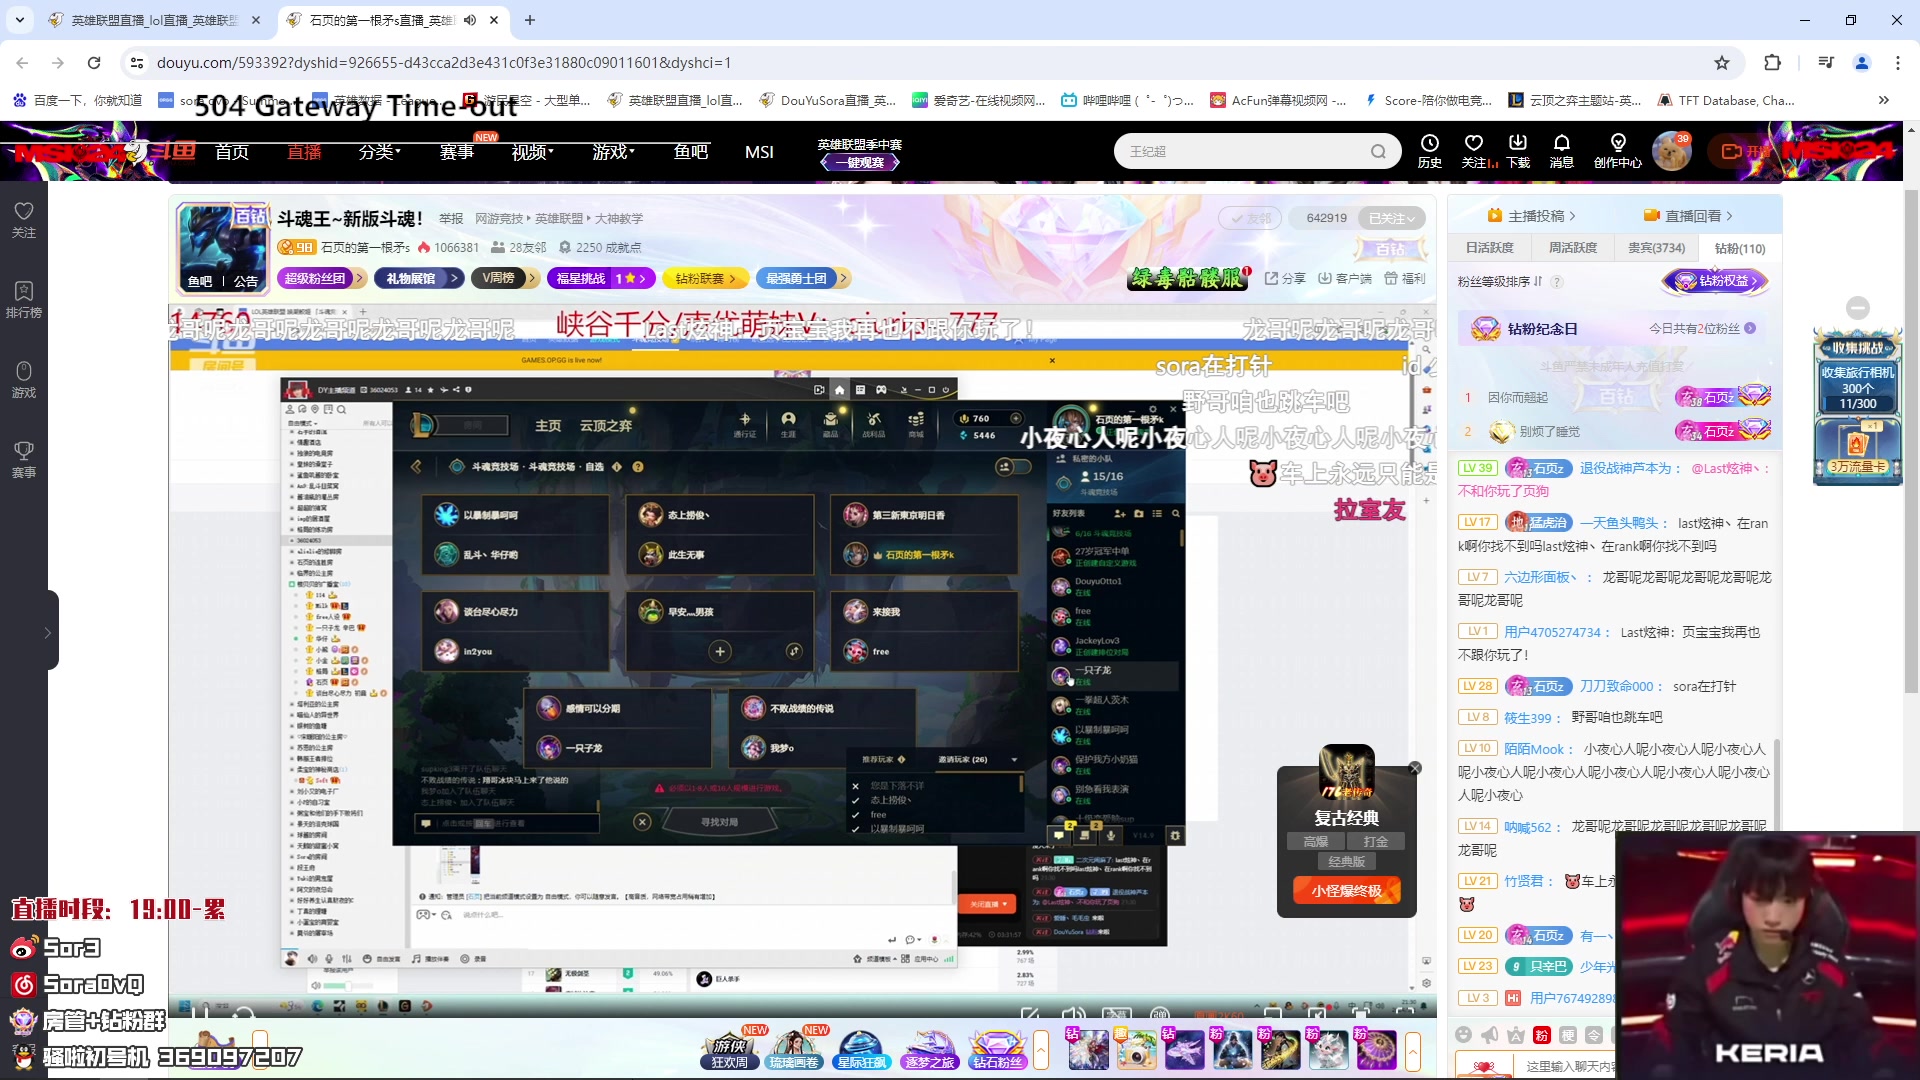Toggle 粉丝等级排序 sort order
1920x1080 pixels.
[x=1500, y=281]
